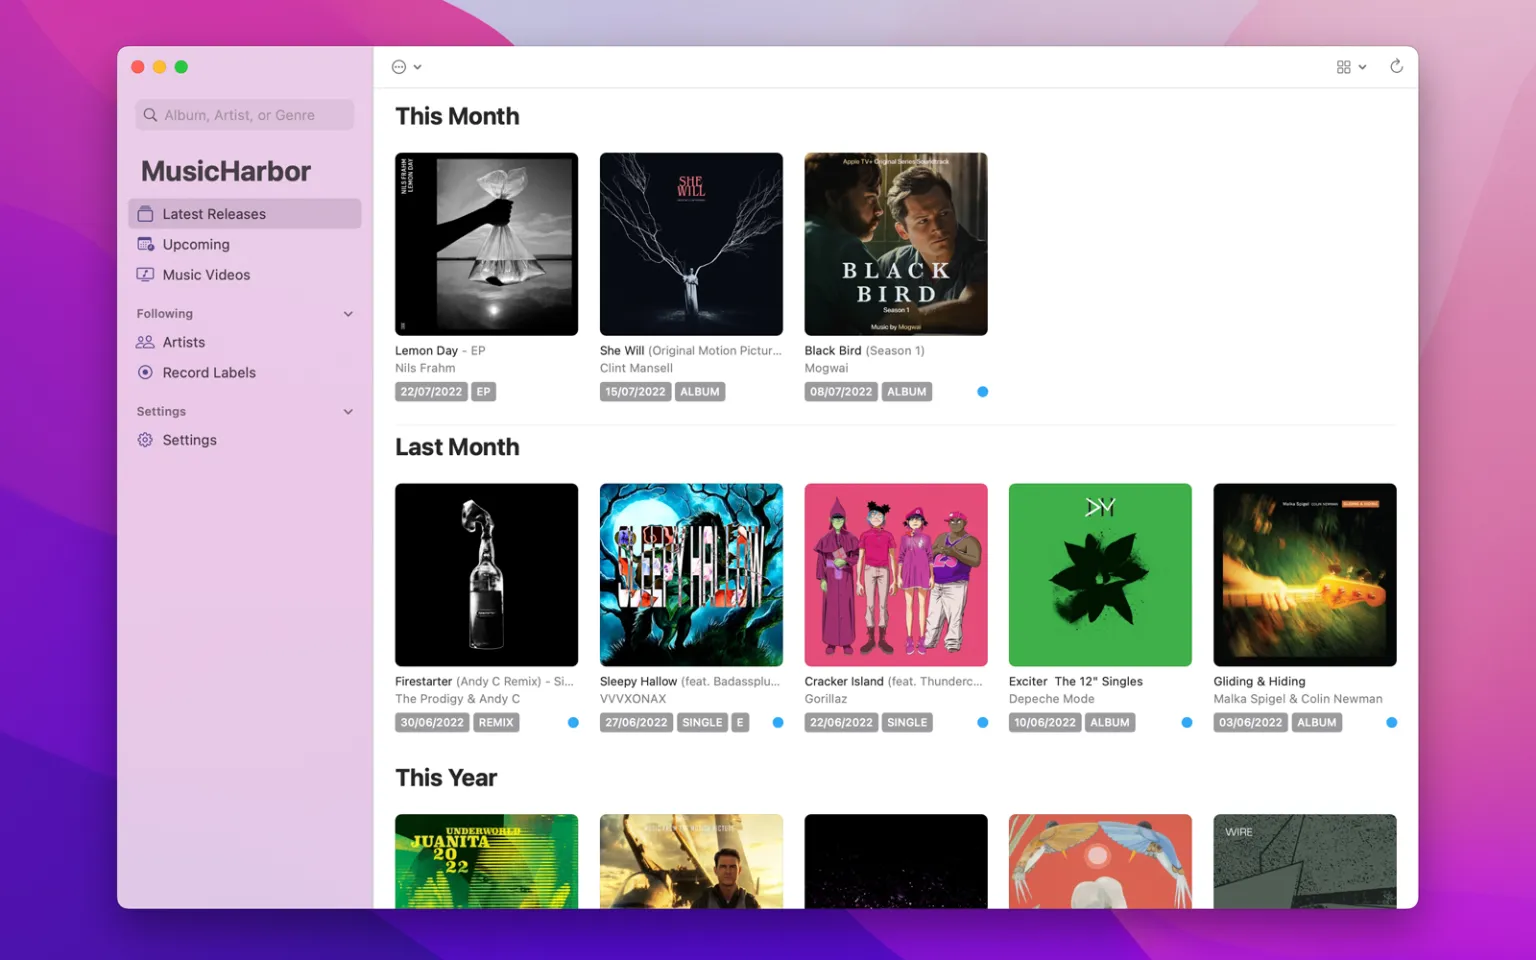The width and height of the screenshot is (1536, 960).
Task: Collapse the Settings section
Action: (x=348, y=411)
